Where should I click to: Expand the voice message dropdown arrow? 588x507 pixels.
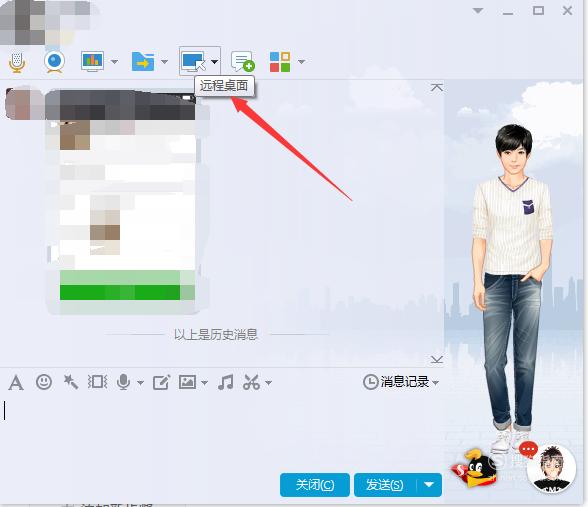pos(140,383)
